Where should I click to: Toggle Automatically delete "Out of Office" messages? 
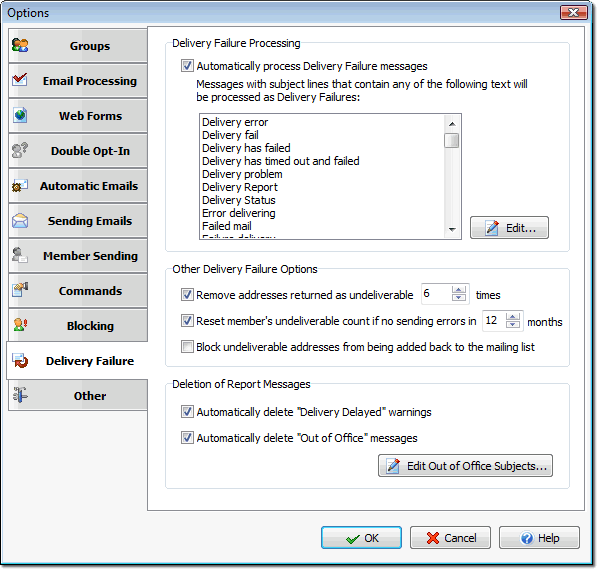[187, 437]
